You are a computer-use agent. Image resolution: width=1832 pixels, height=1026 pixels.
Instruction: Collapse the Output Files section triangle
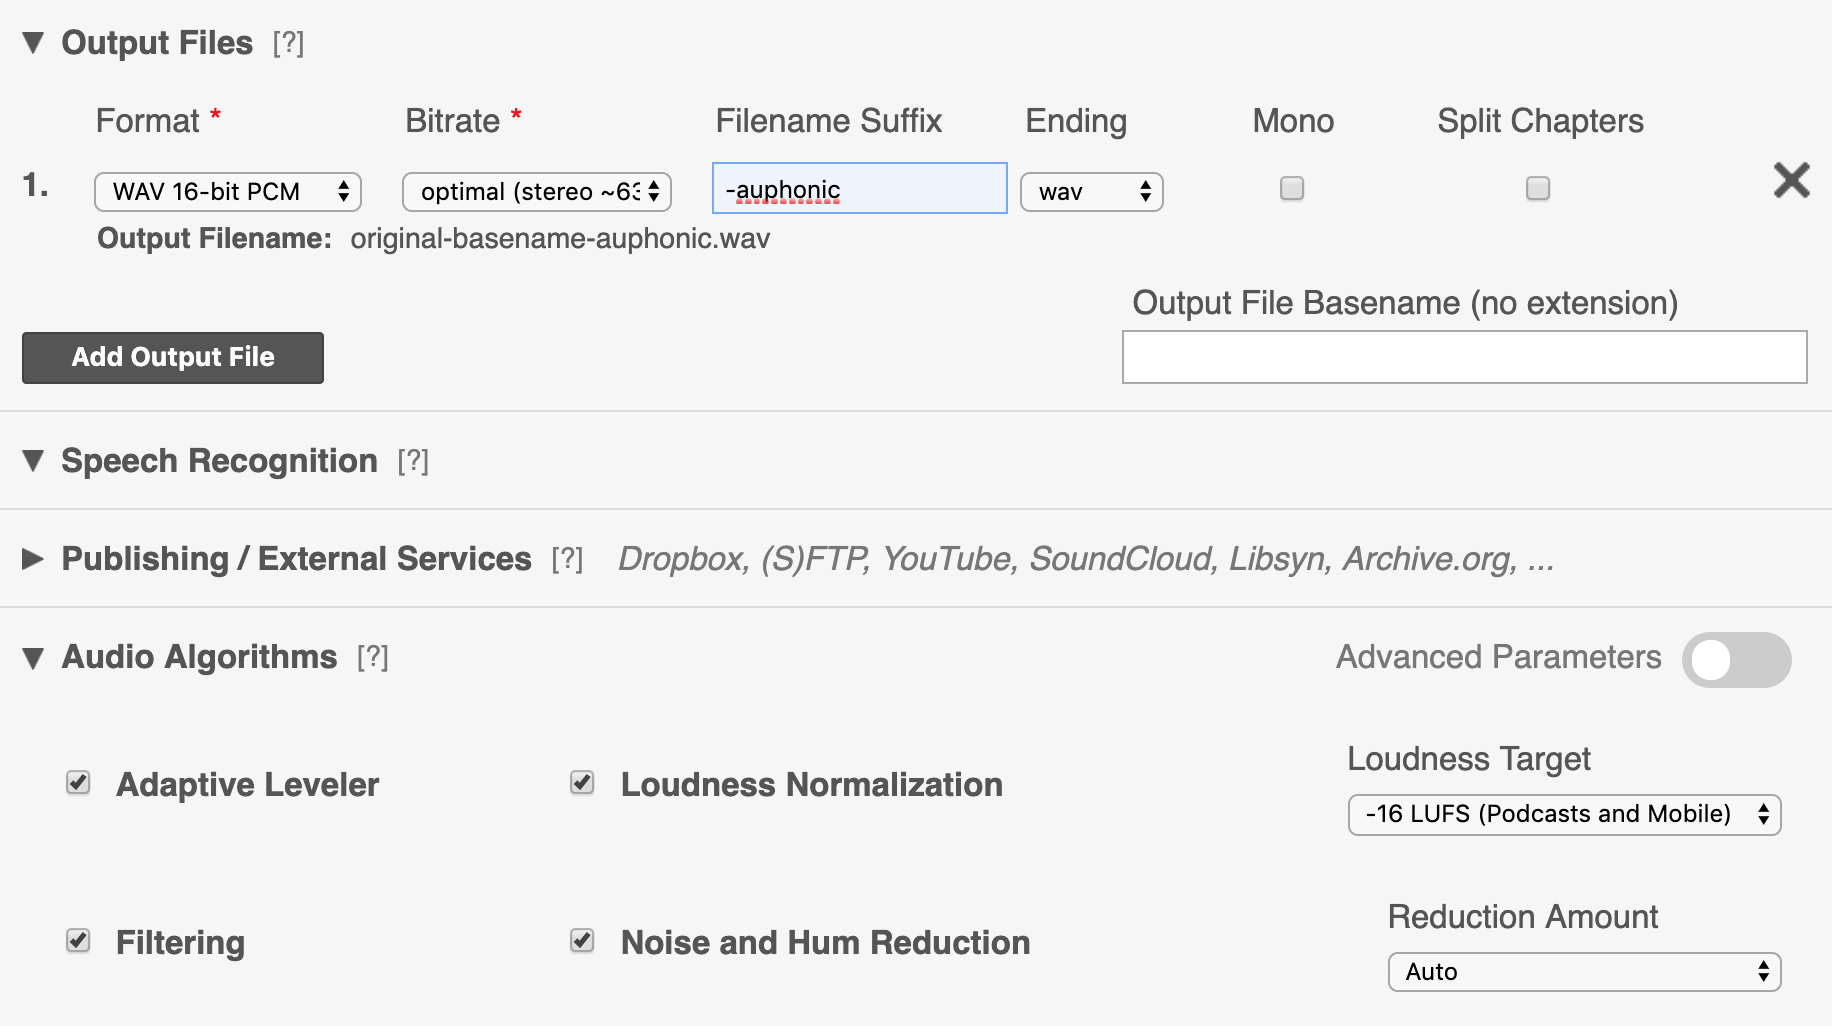[33, 42]
